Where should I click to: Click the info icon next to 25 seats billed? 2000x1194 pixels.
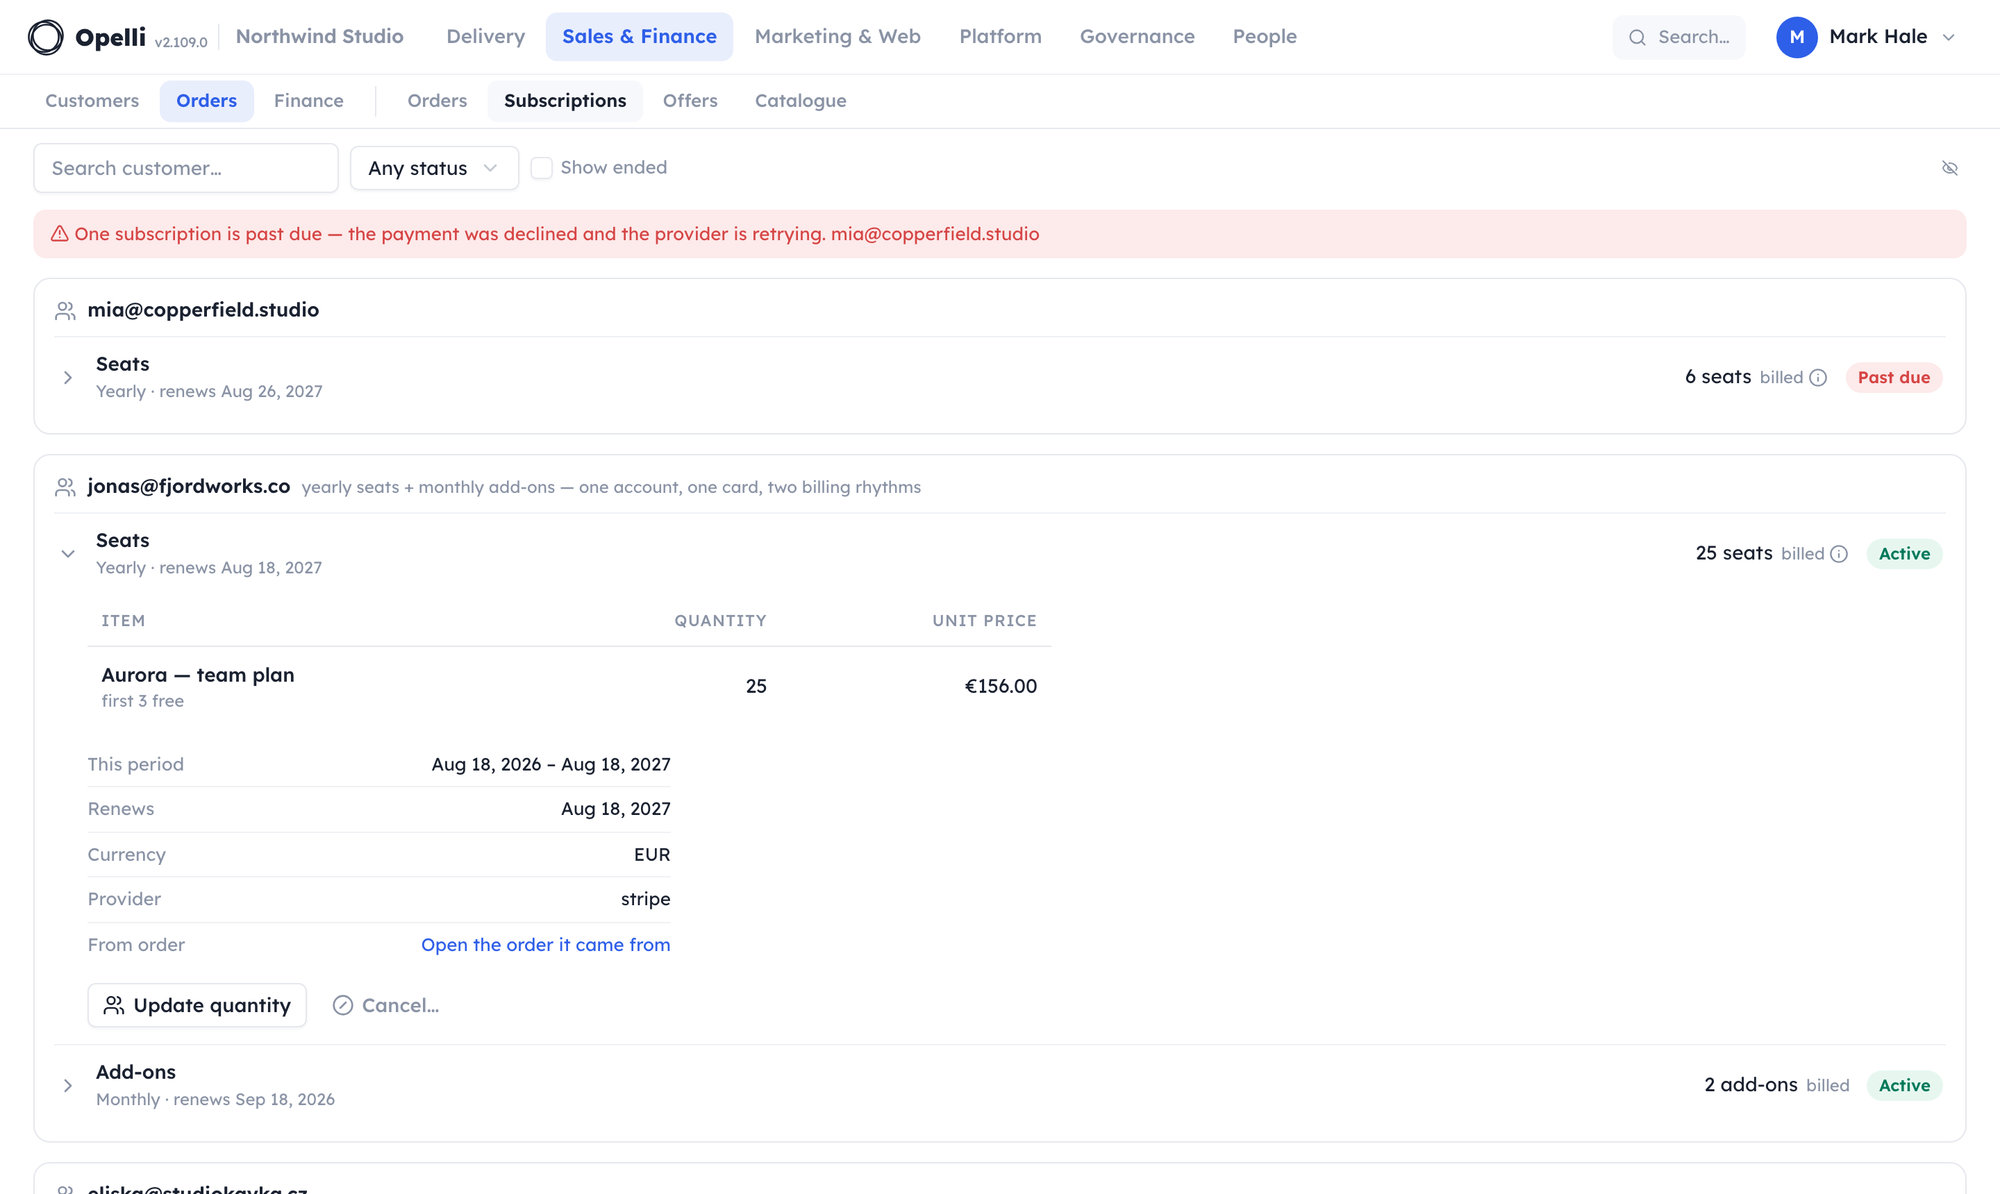[x=1839, y=554]
